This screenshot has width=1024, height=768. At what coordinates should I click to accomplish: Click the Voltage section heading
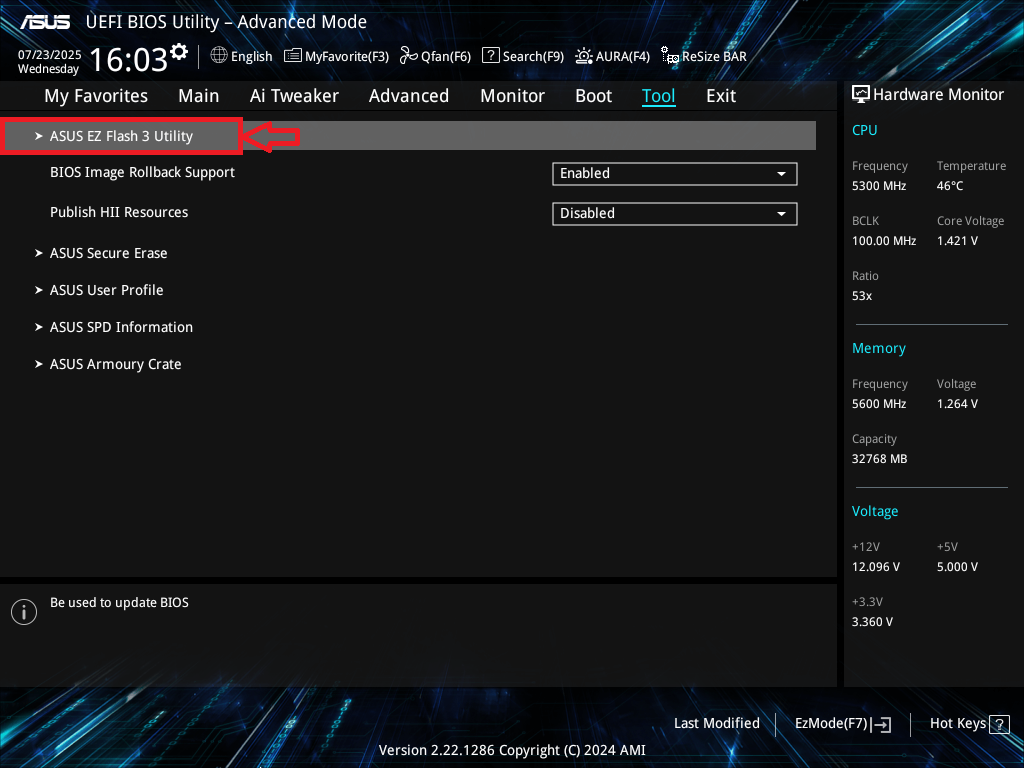[x=874, y=511]
